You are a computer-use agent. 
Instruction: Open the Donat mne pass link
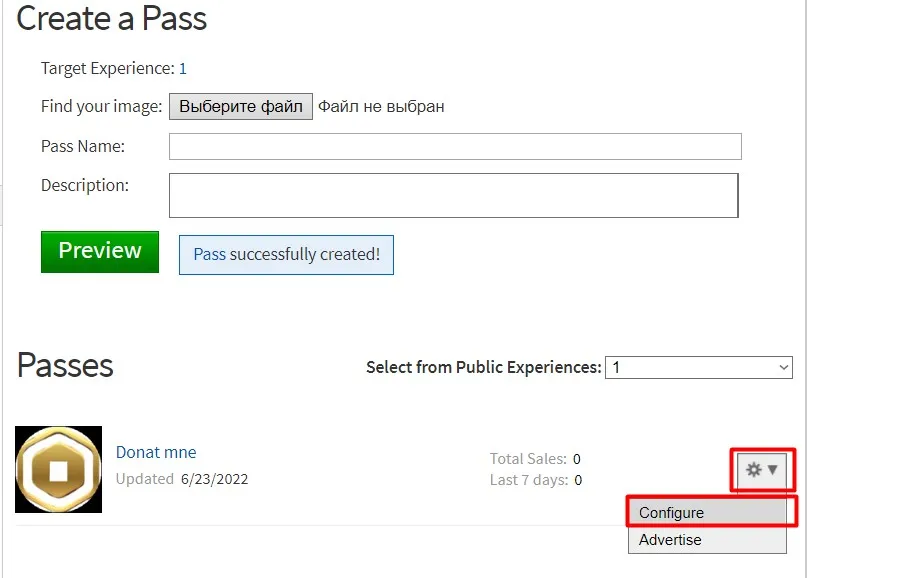point(156,452)
